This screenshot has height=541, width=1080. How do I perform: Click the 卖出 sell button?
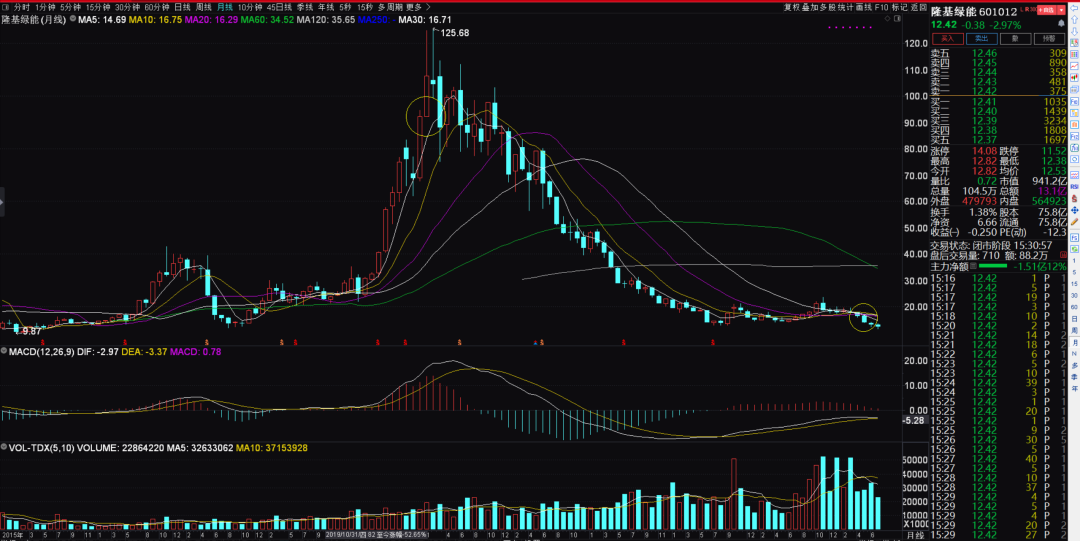coord(982,39)
